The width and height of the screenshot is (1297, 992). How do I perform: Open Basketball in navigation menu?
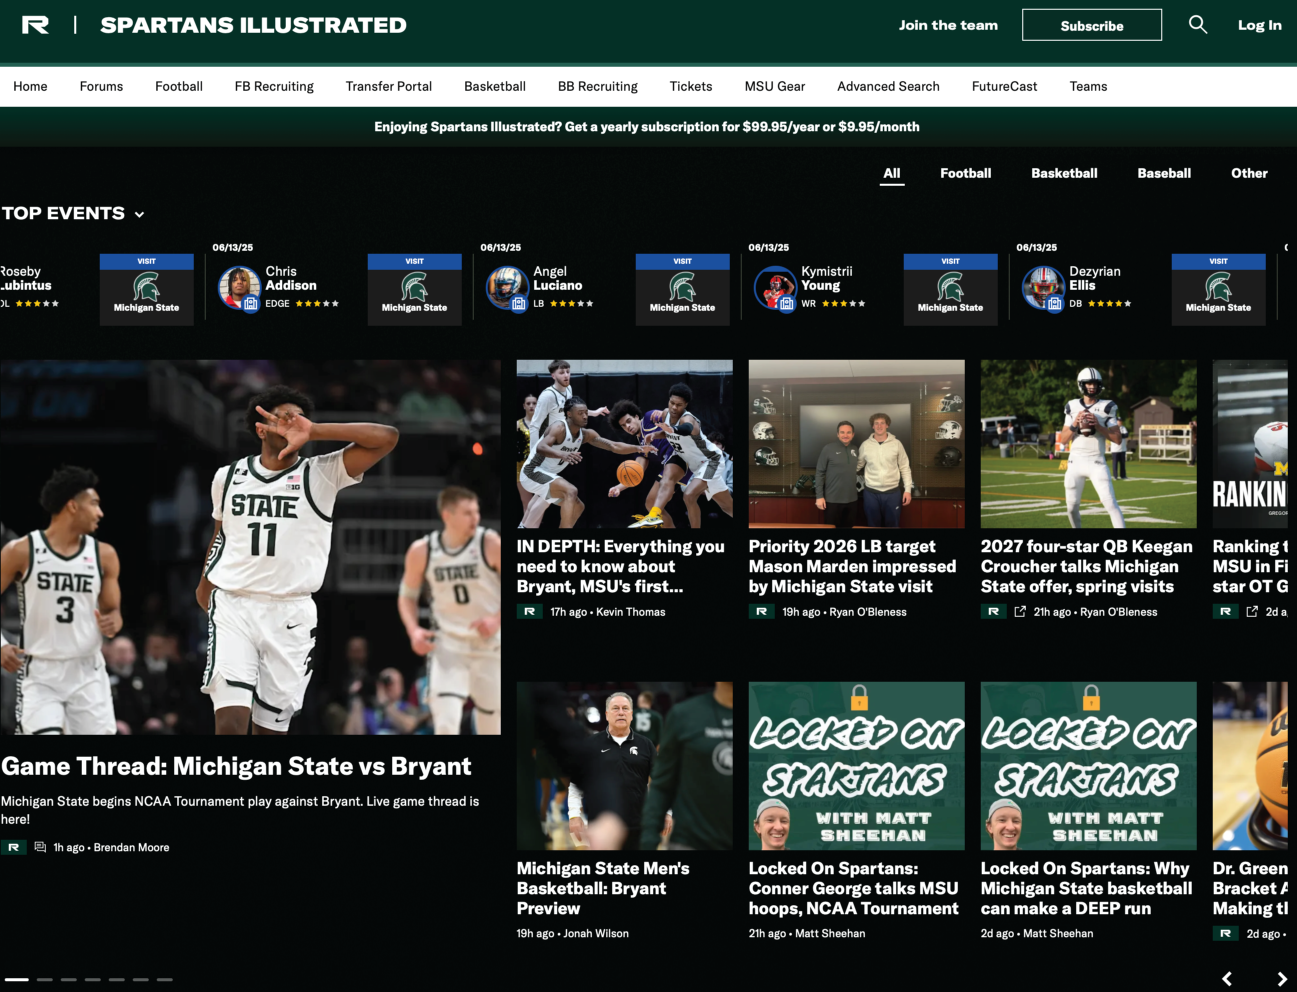pos(494,86)
